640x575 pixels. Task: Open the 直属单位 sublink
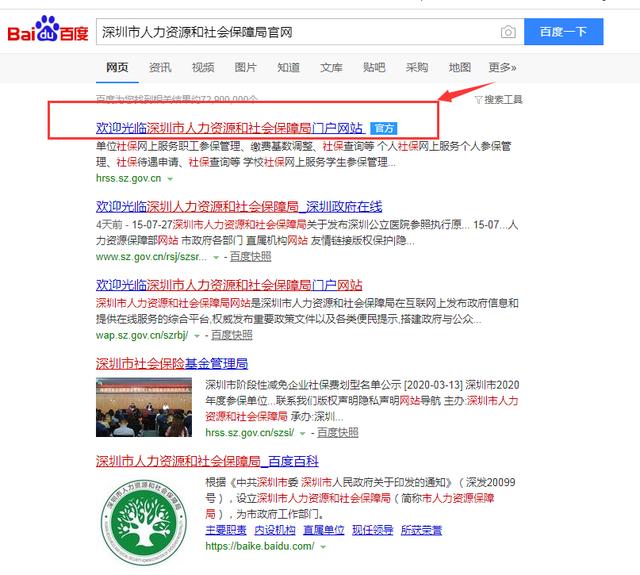(x=324, y=530)
